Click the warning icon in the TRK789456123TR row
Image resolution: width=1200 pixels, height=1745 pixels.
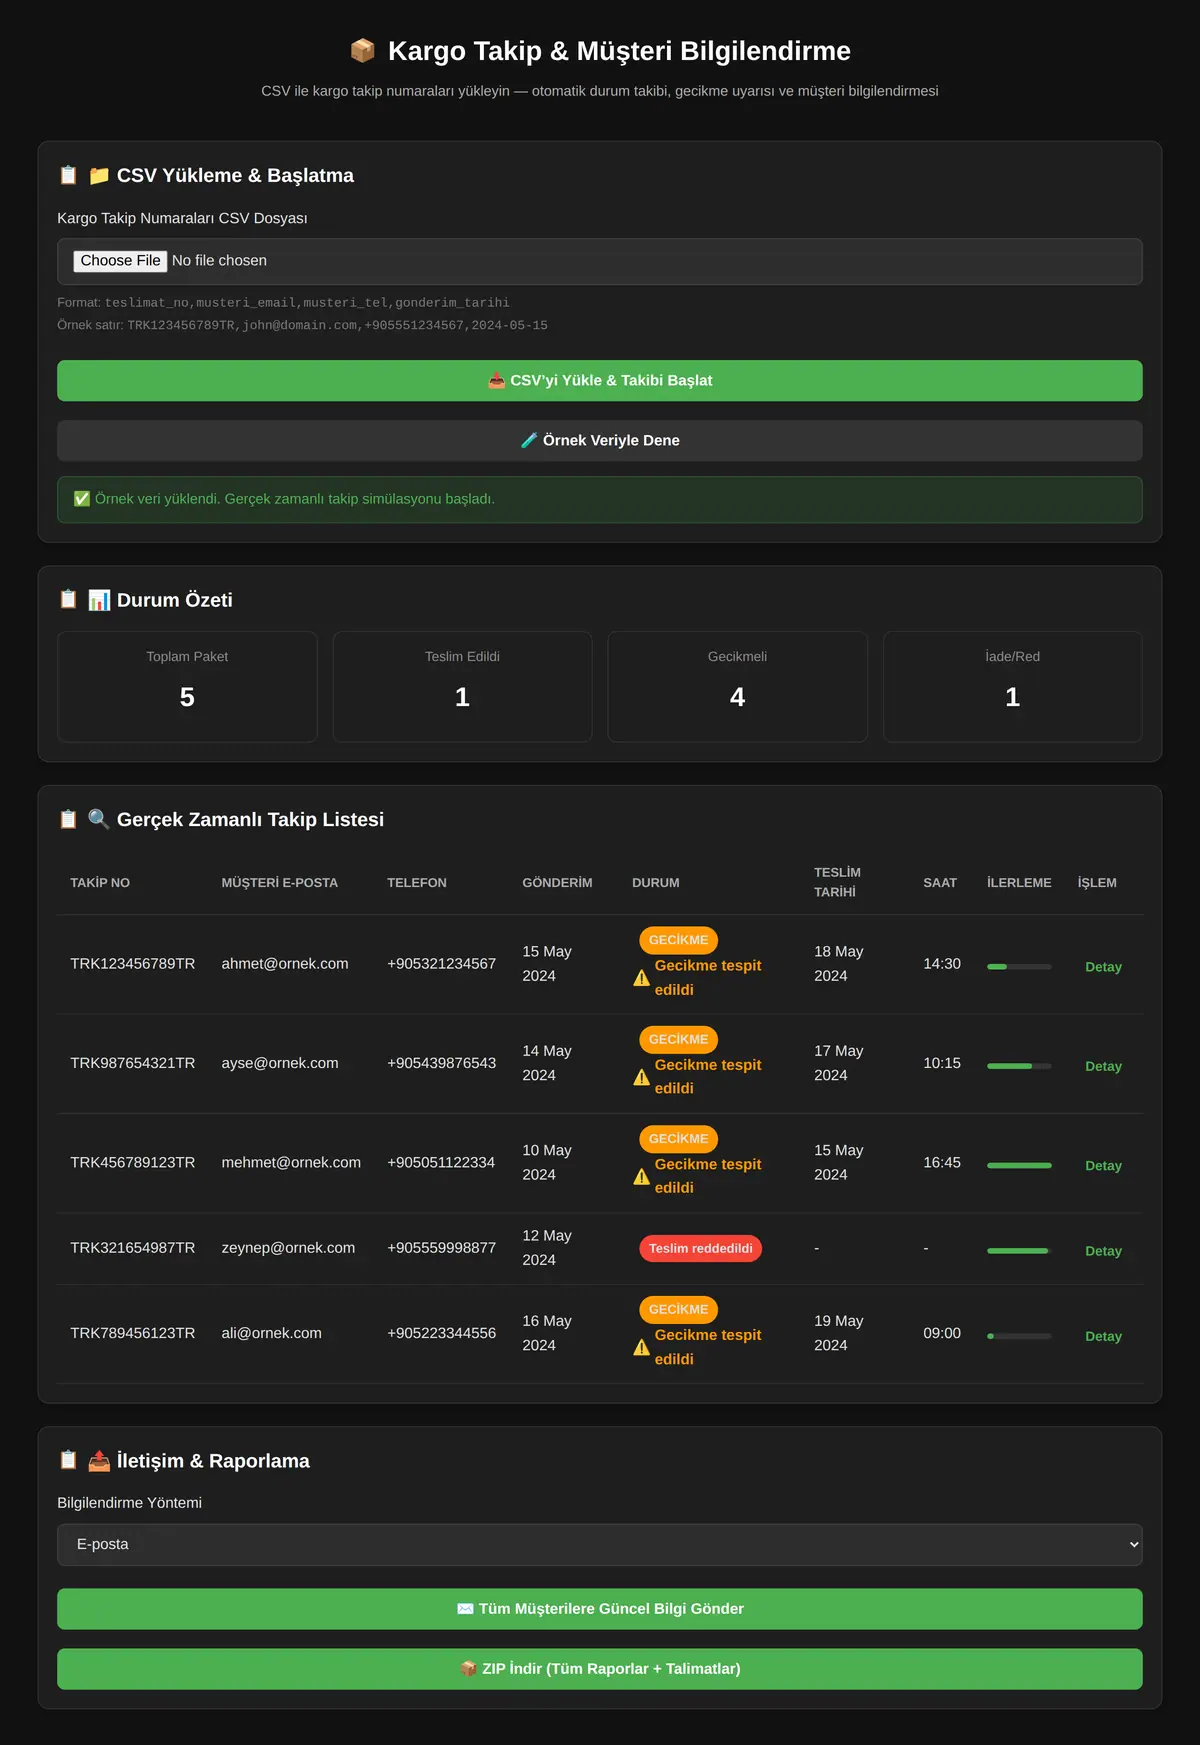point(642,1347)
